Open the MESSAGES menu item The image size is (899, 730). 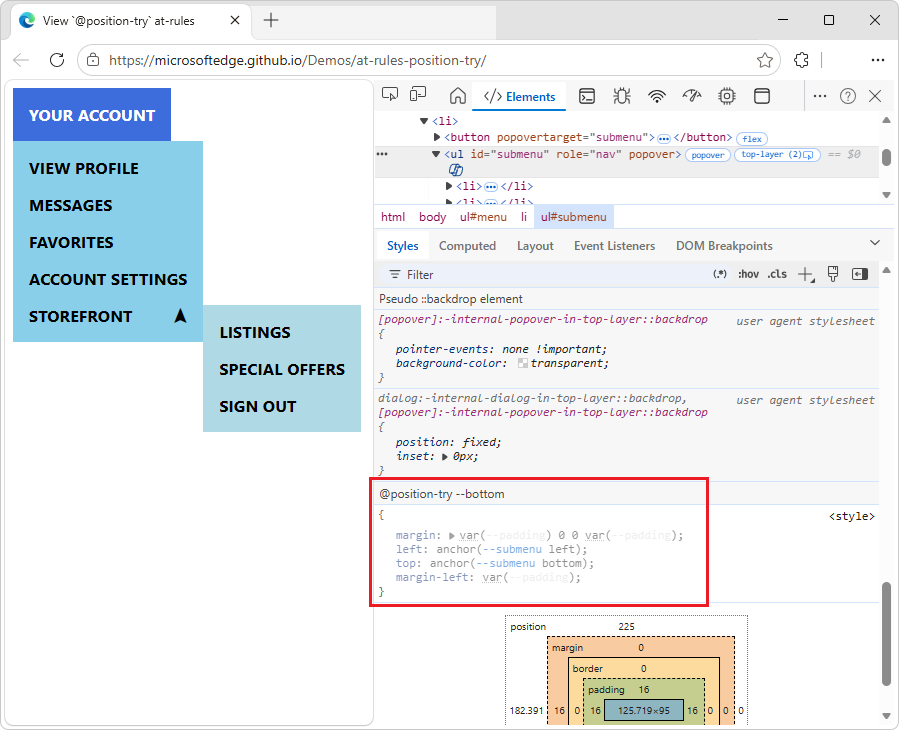click(71, 205)
